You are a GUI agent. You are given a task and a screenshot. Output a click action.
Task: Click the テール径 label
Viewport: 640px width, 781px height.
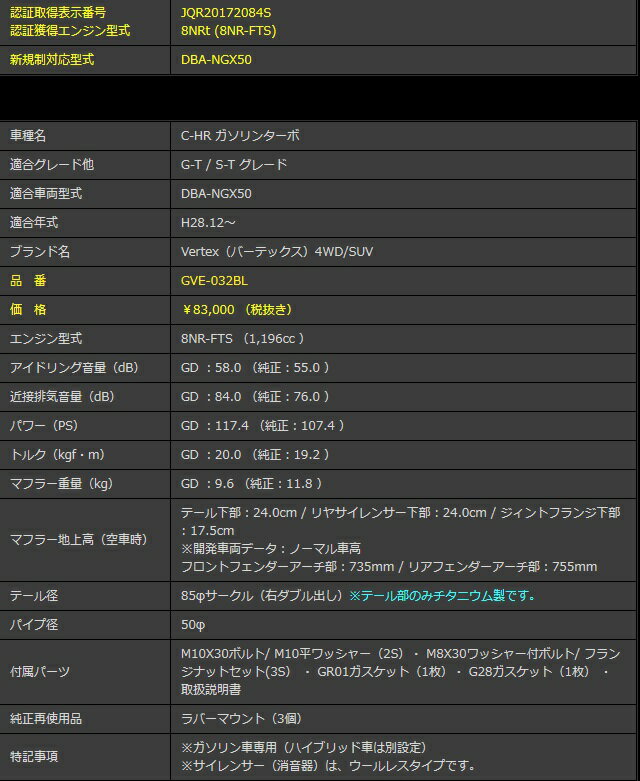[34, 595]
